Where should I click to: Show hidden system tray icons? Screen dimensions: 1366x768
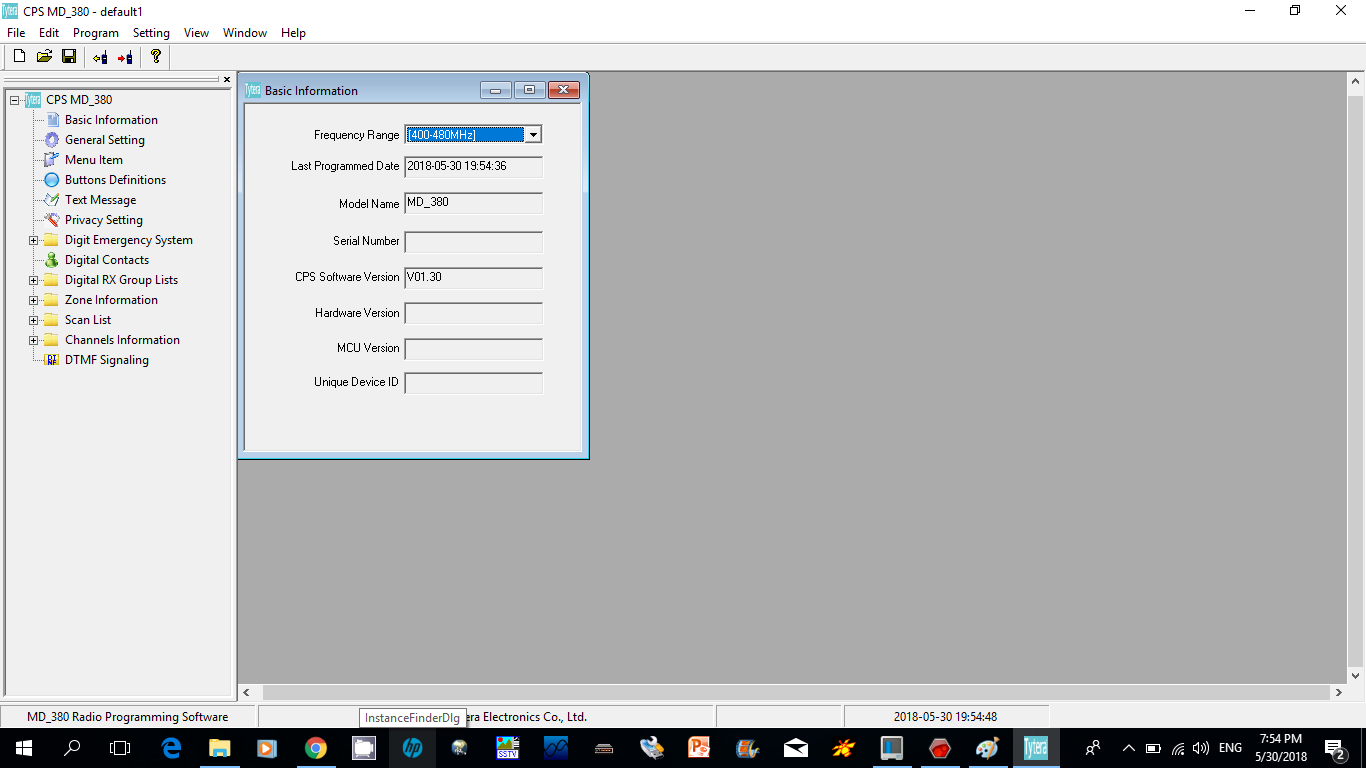pos(1129,748)
